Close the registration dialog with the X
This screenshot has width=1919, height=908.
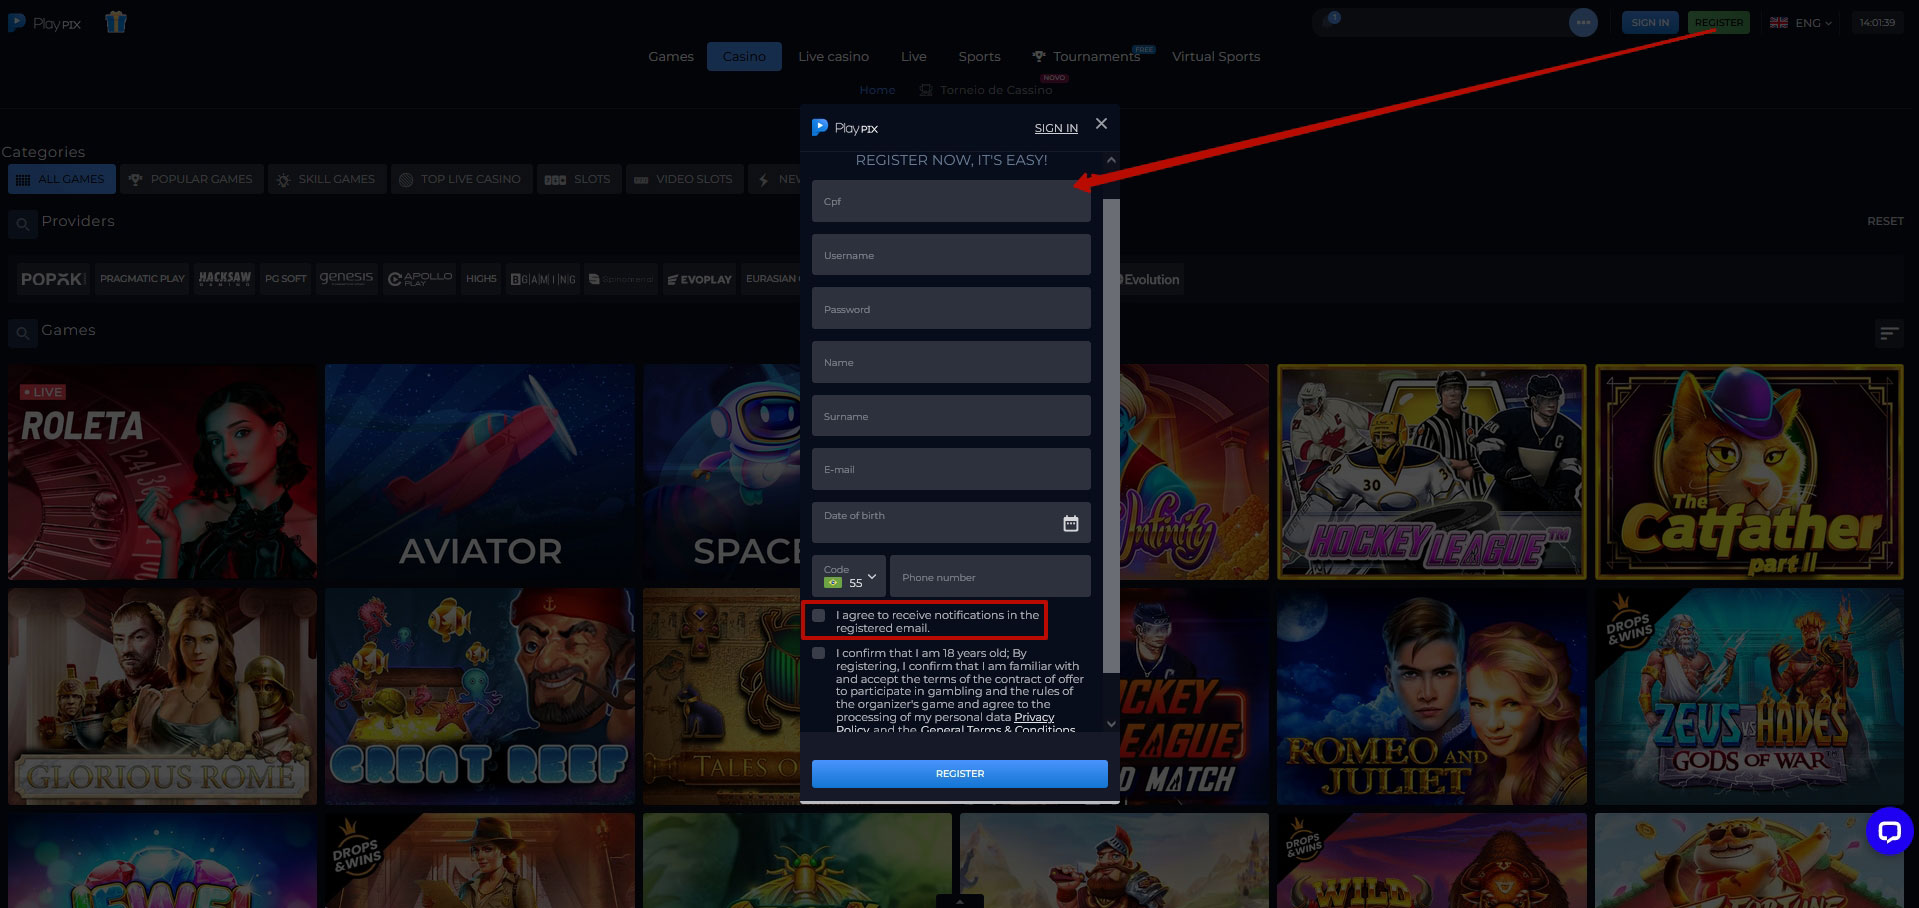[1101, 123]
